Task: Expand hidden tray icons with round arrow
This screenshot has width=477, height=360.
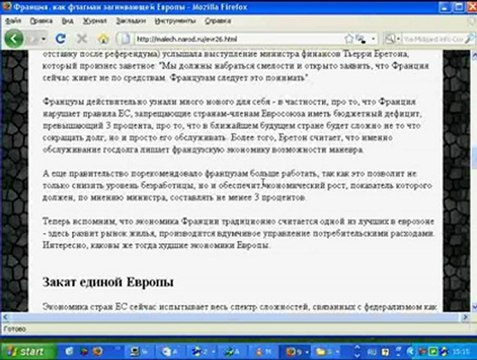Action: [x=411, y=351]
